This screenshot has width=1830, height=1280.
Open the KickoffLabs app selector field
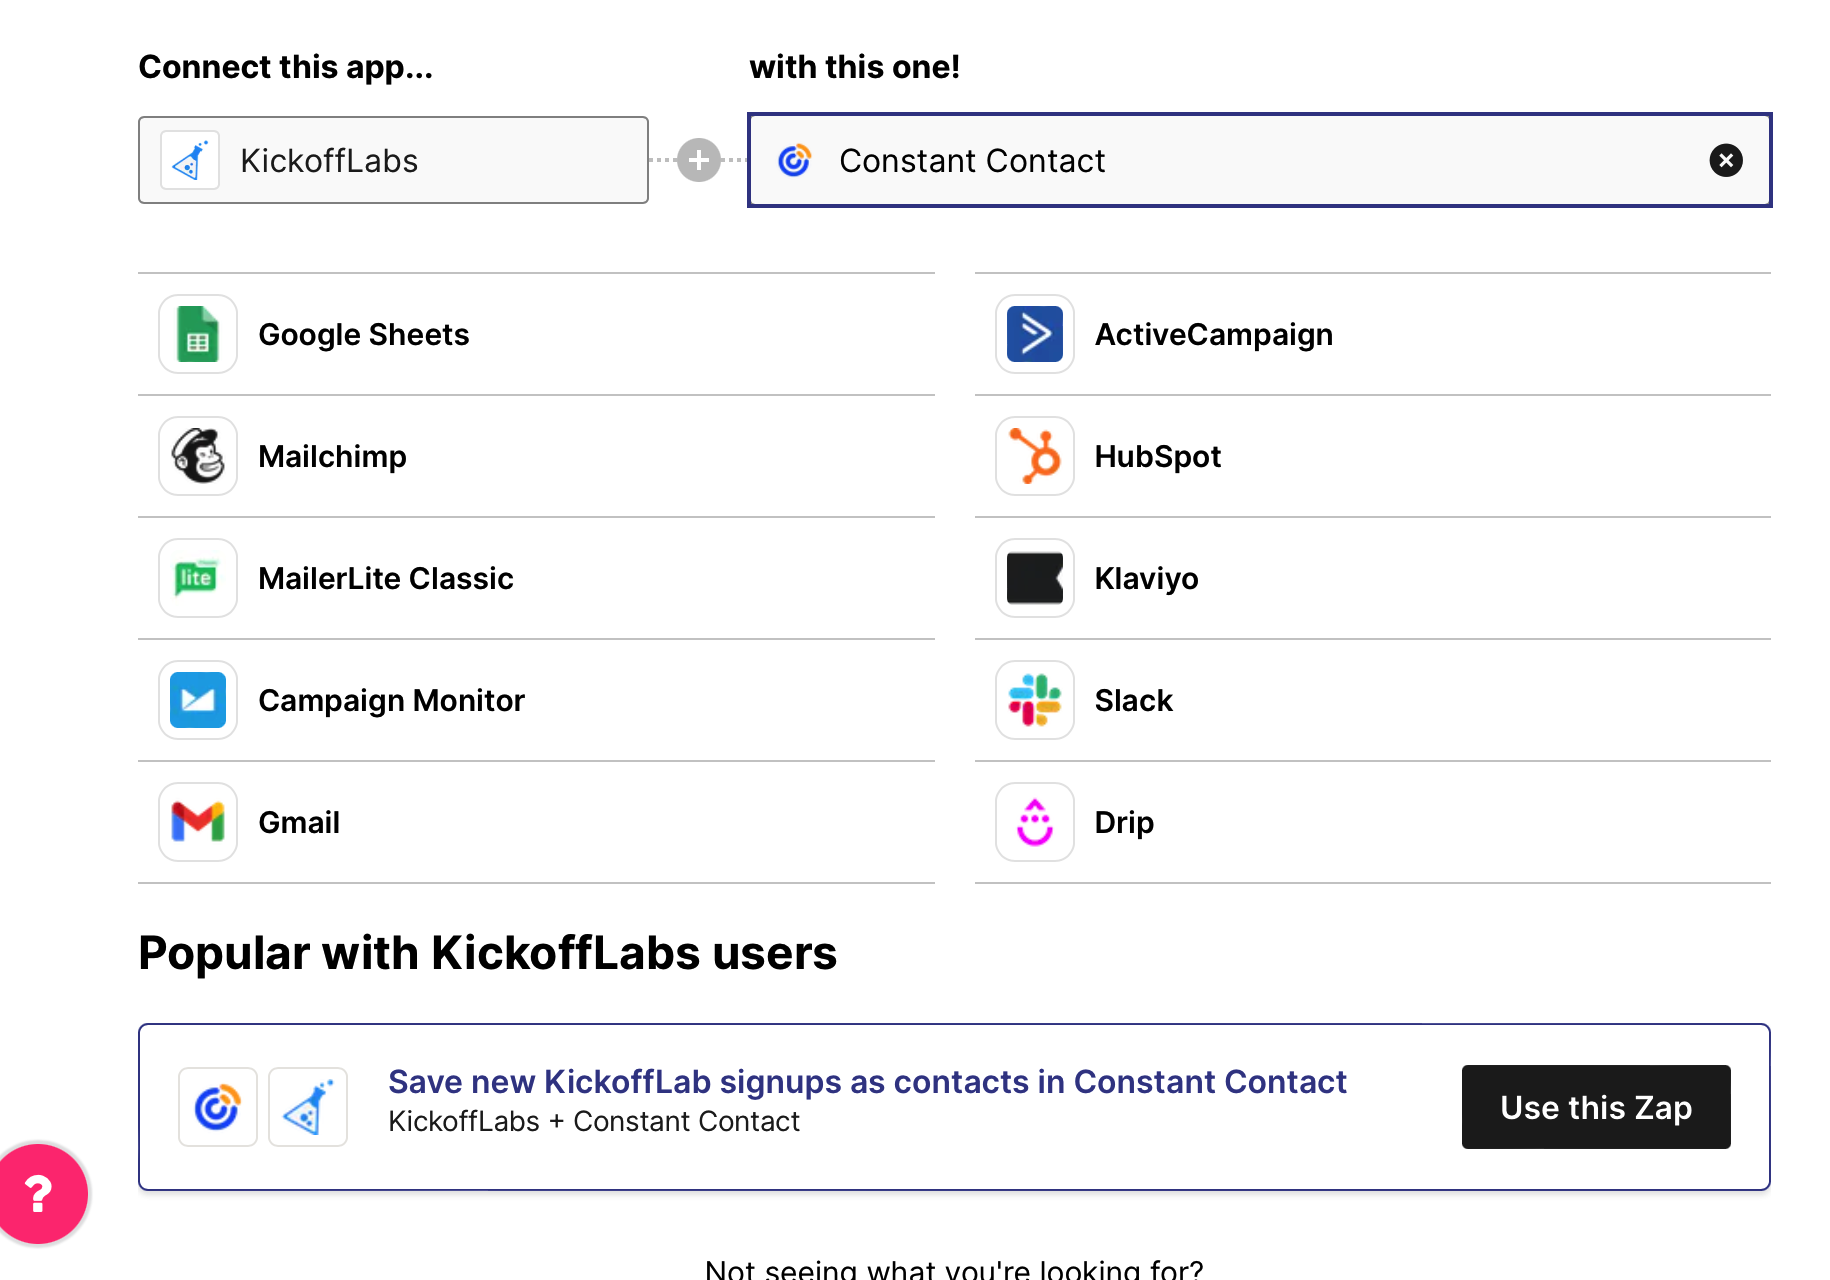(x=393, y=160)
